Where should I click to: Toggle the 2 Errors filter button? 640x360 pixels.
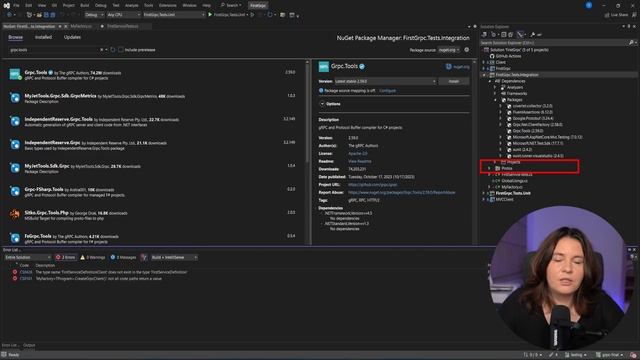point(66,258)
